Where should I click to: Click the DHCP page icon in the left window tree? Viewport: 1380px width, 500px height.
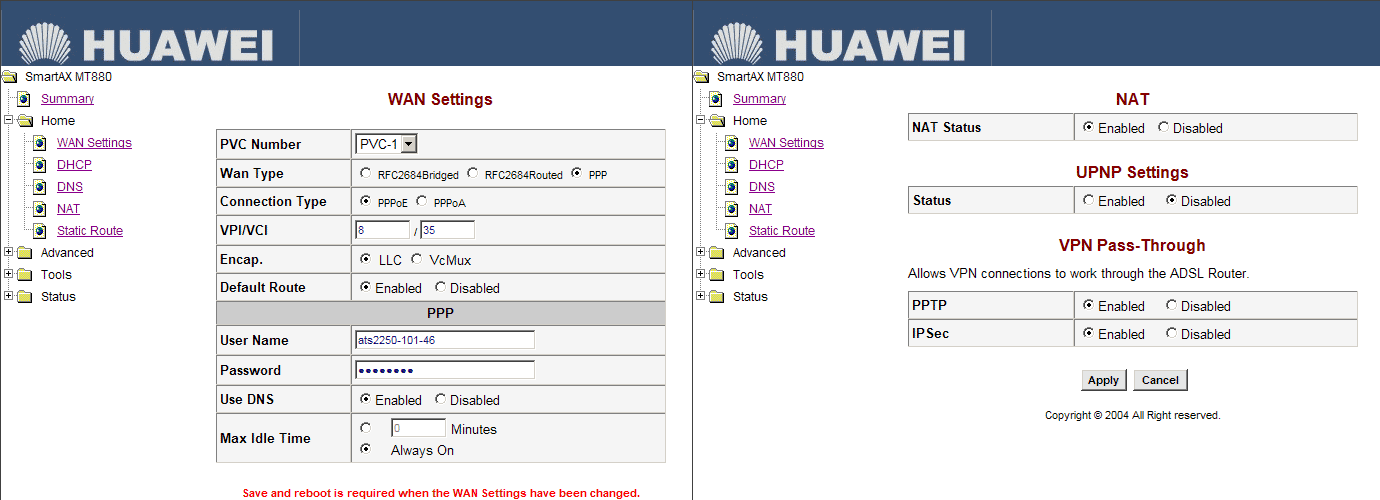coord(39,165)
